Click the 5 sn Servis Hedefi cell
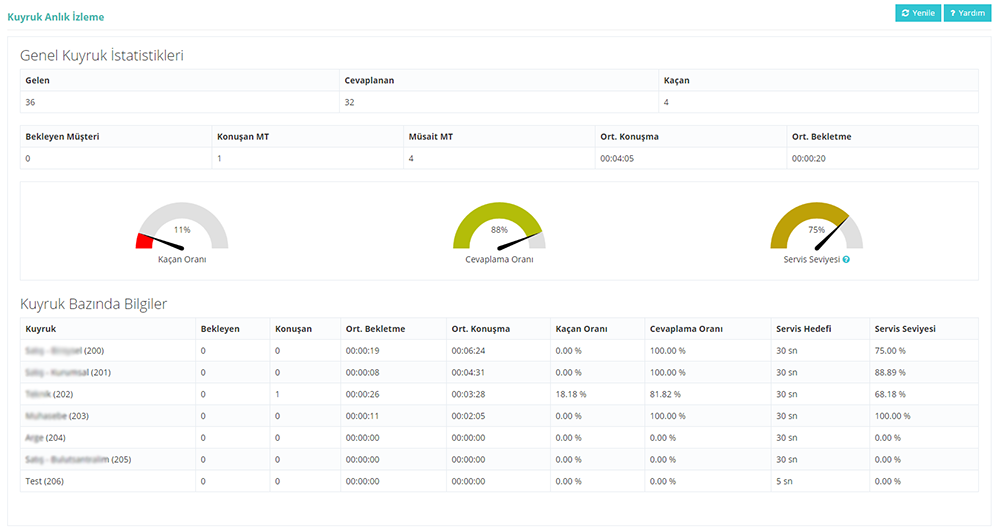Image resolution: width=1000 pixels, height=532 pixels. [x=786, y=481]
